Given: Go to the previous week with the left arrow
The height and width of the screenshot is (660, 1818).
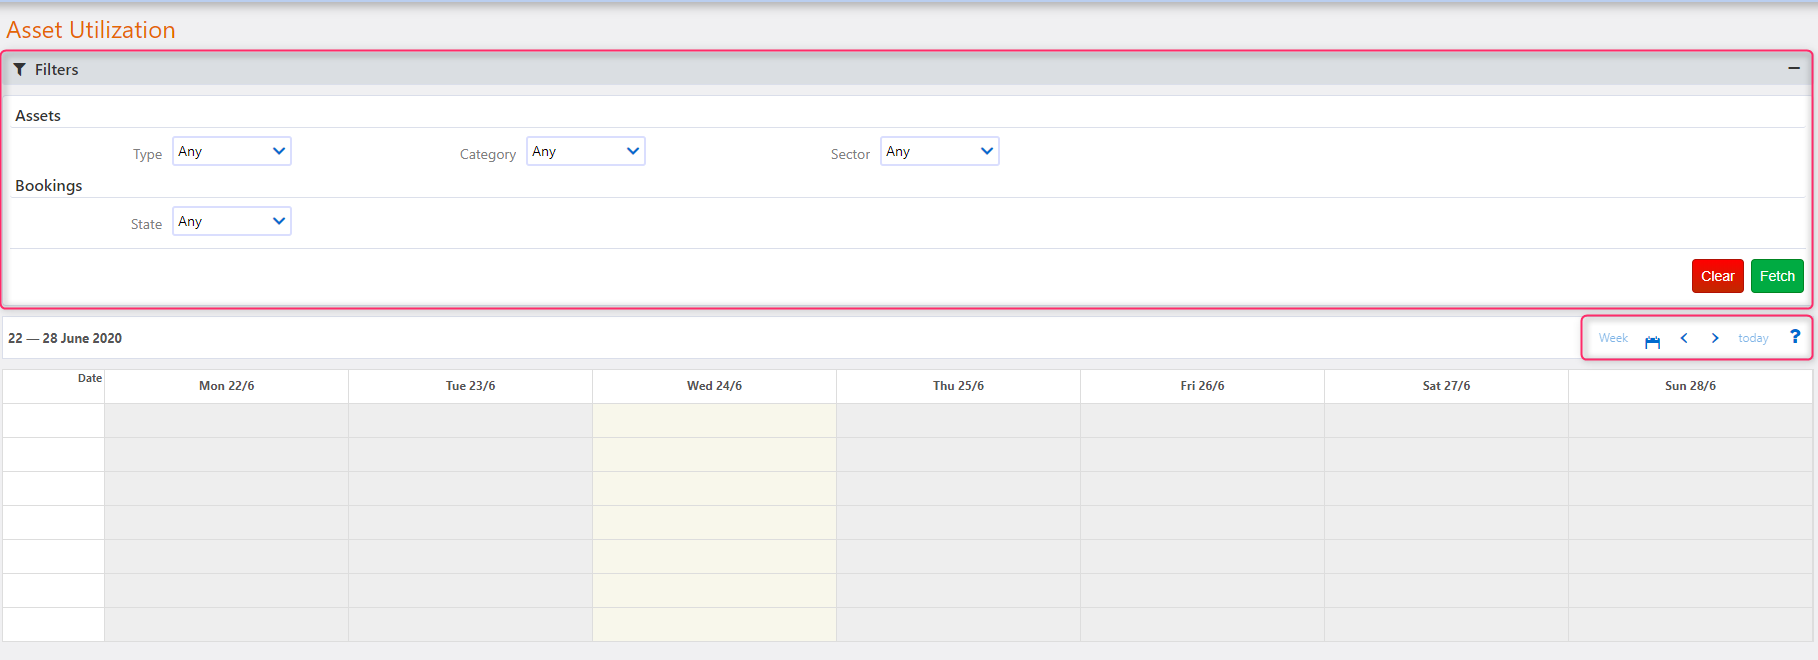Looking at the screenshot, I should click(x=1684, y=338).
